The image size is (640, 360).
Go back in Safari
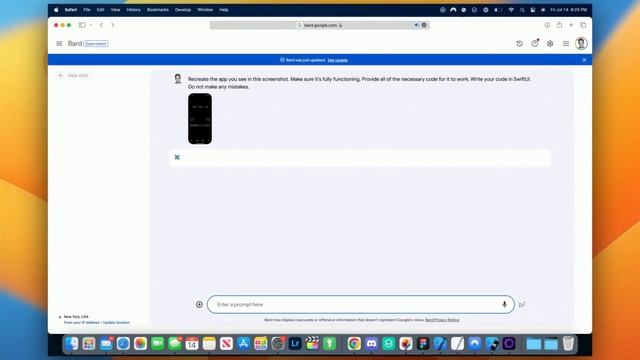pos(101,25)
